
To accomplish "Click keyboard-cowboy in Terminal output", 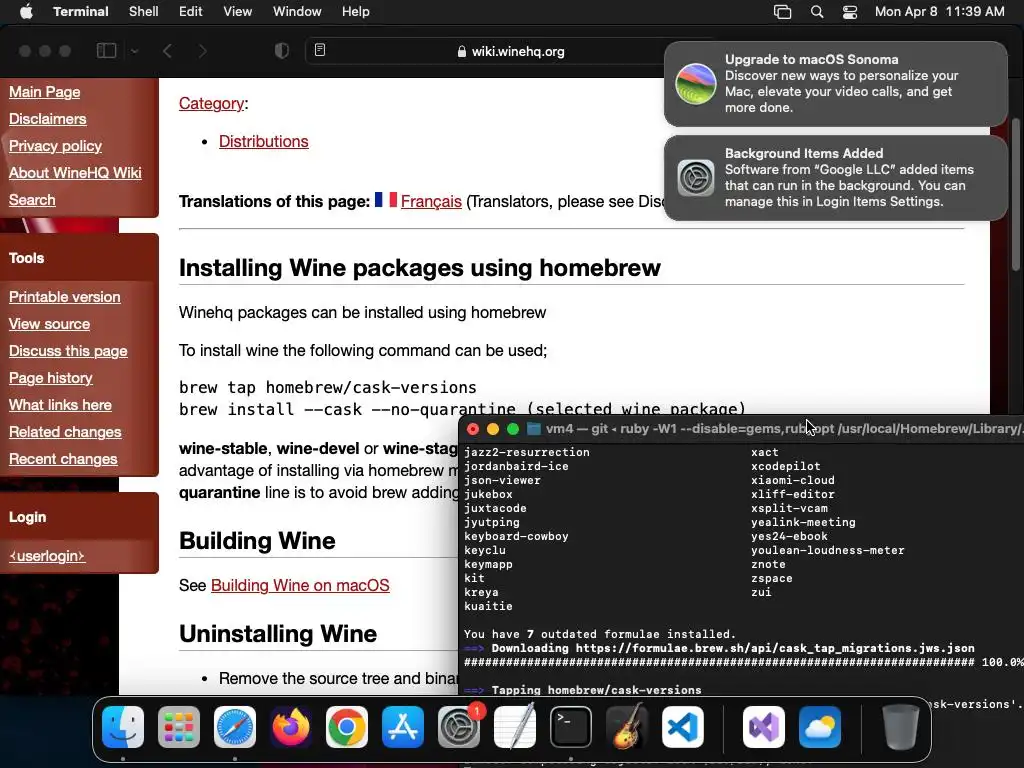I will pos(516,536).
